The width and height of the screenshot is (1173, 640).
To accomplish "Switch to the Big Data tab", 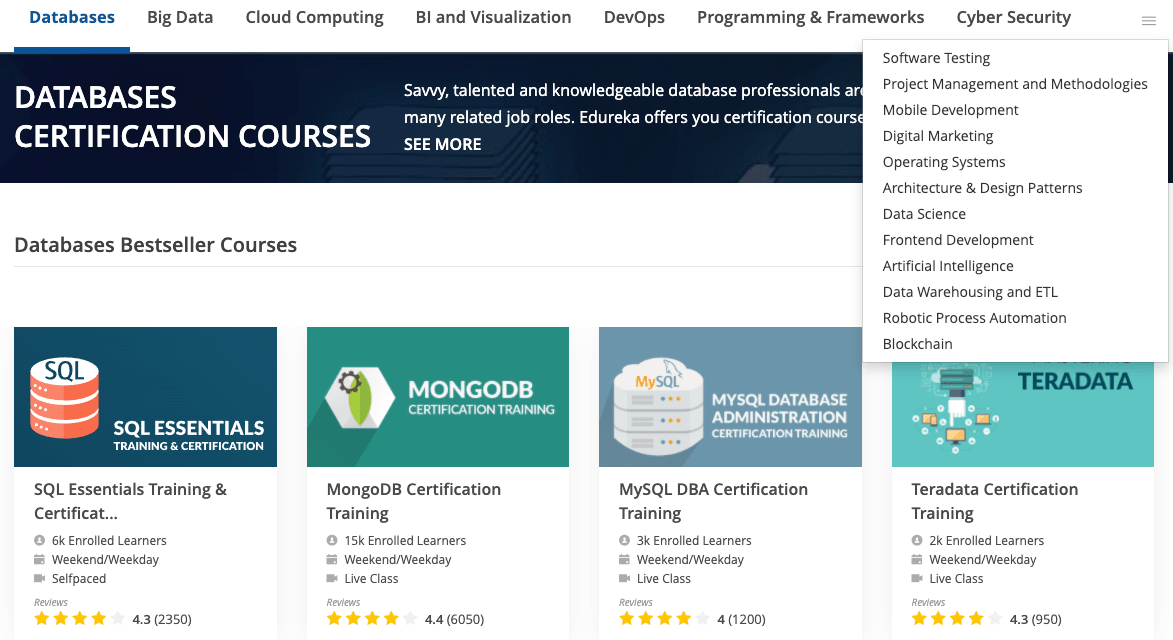I will click(180, 17).
